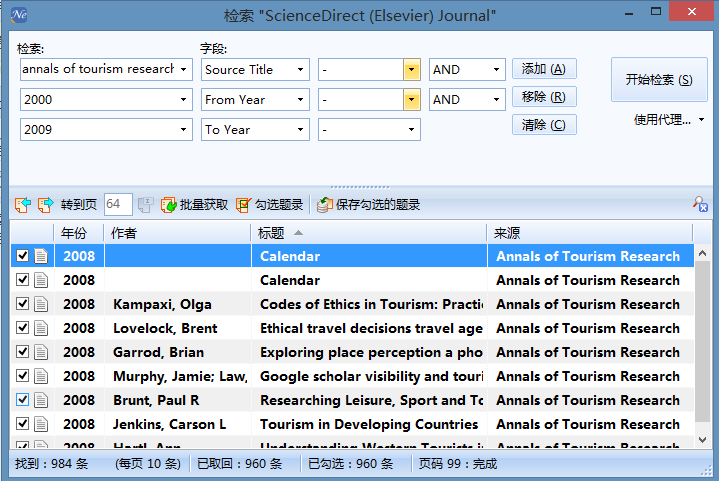The height and width of the screenshot is (481, 719).
Task: Select row titled Ethical travel decisions travel age
Action: coord(352,328)
